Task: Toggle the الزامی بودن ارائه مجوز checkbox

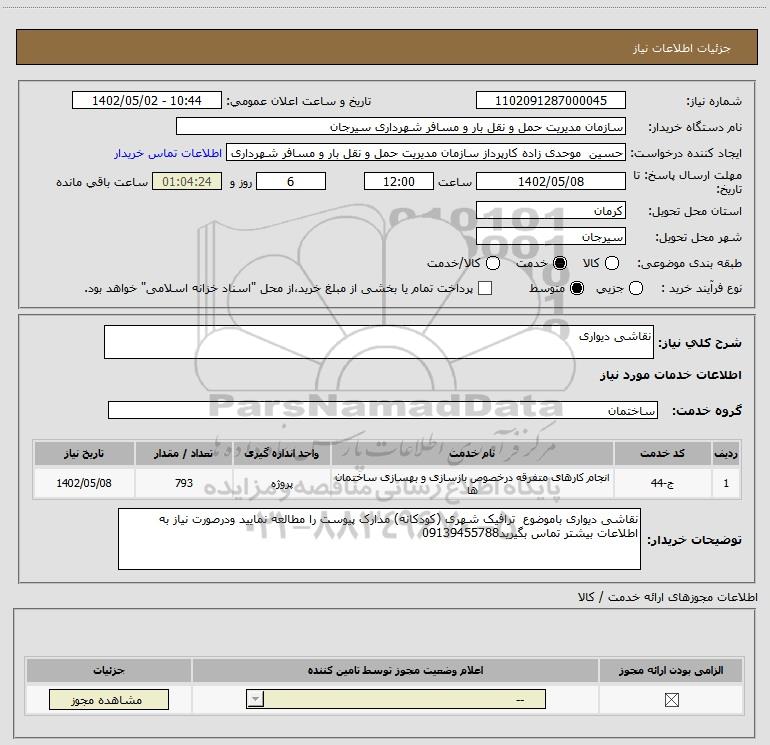Action: click(x=671, y=700)
